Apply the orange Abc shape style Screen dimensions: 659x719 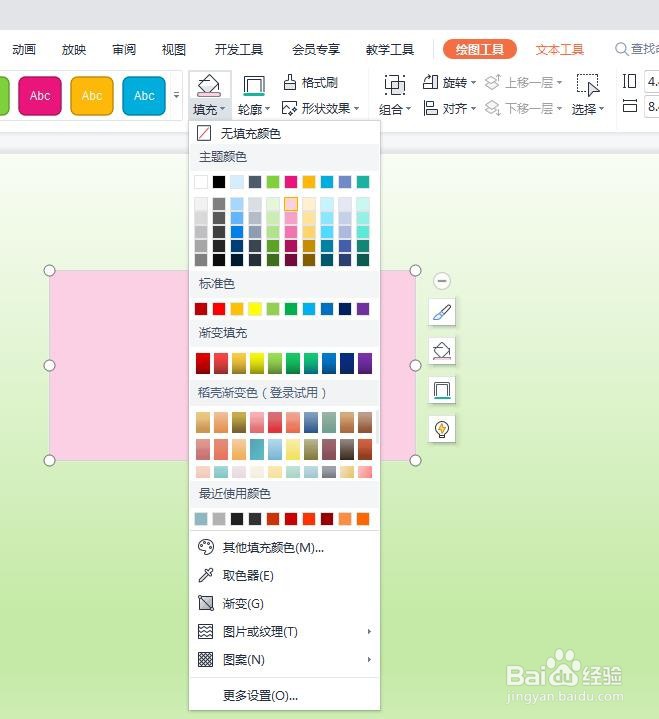(92, 96)
